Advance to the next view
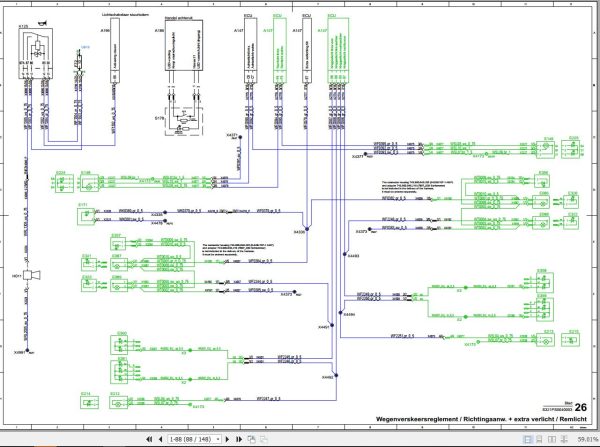Screen dimensions: 600x447 click(264, 439)
